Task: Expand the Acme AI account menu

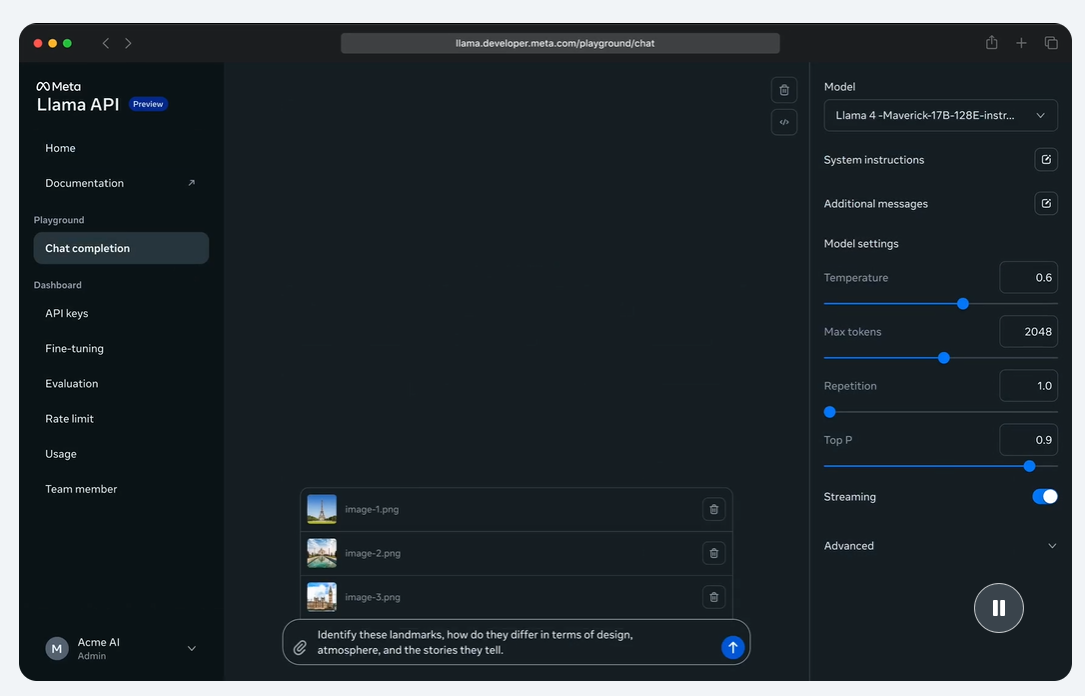Action: pyautogui.click(x=192, y=648)
